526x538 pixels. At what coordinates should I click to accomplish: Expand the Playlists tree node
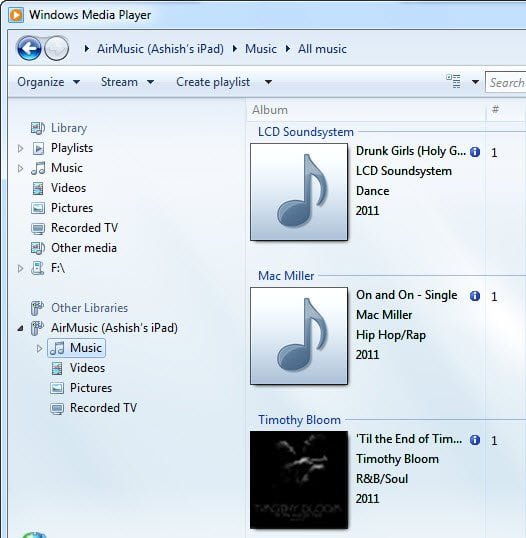20,148
